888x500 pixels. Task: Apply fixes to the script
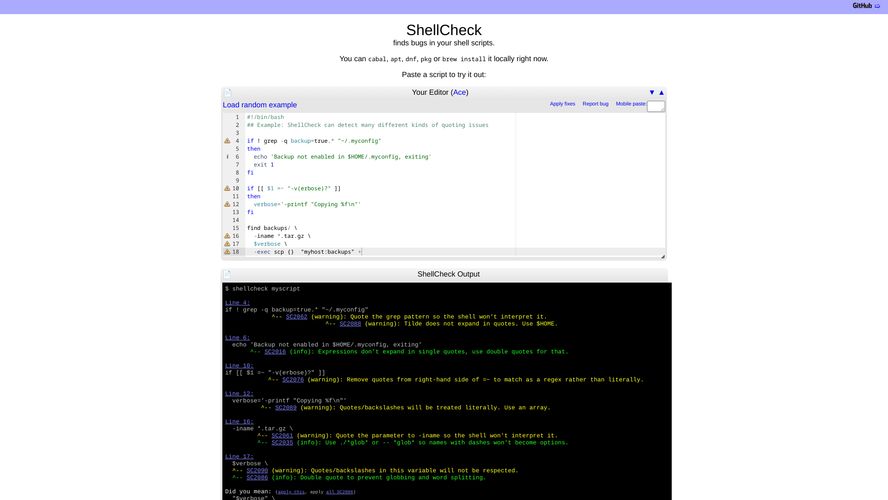pos(562,104)
